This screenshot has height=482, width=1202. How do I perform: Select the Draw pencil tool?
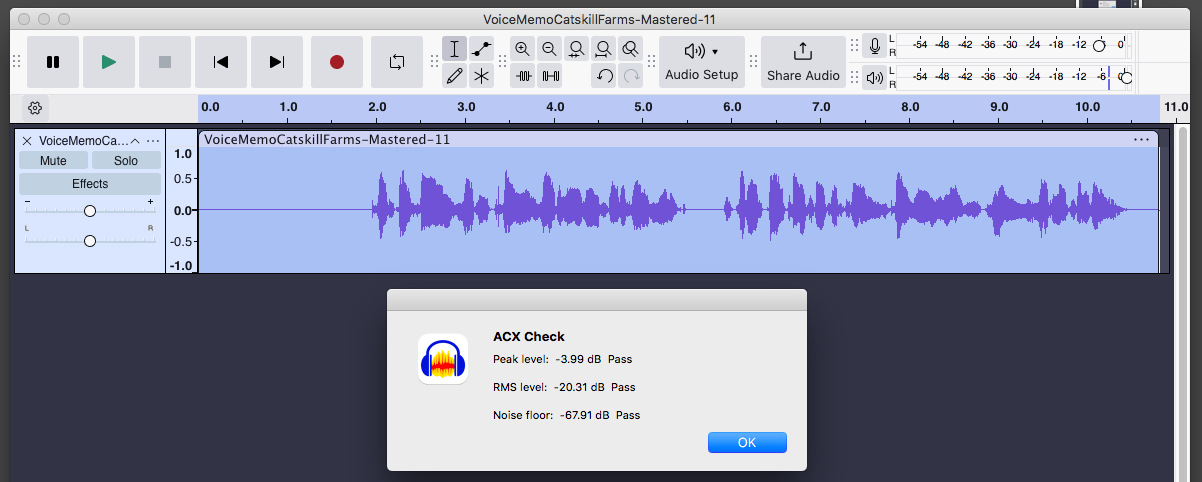[x=455, y=75]
